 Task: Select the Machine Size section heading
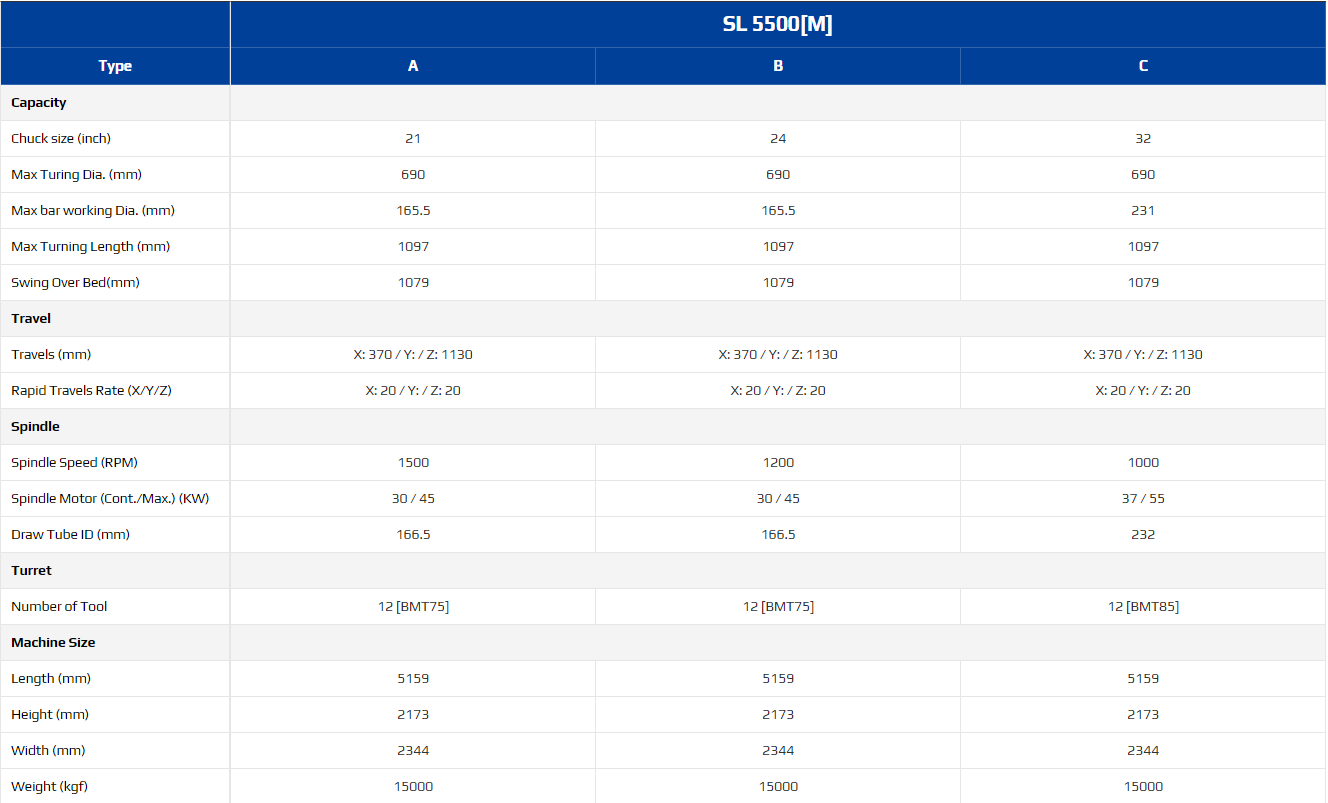click(53, 643)
